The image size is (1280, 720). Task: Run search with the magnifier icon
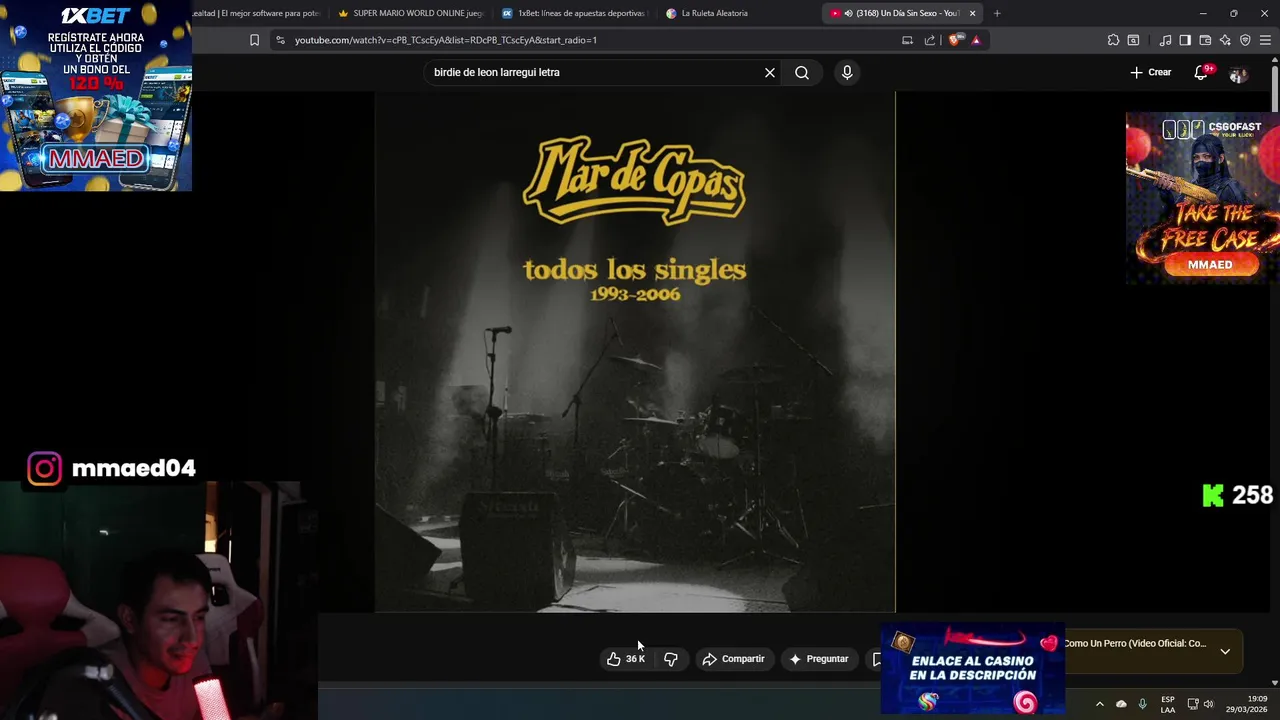pos(802,72)
